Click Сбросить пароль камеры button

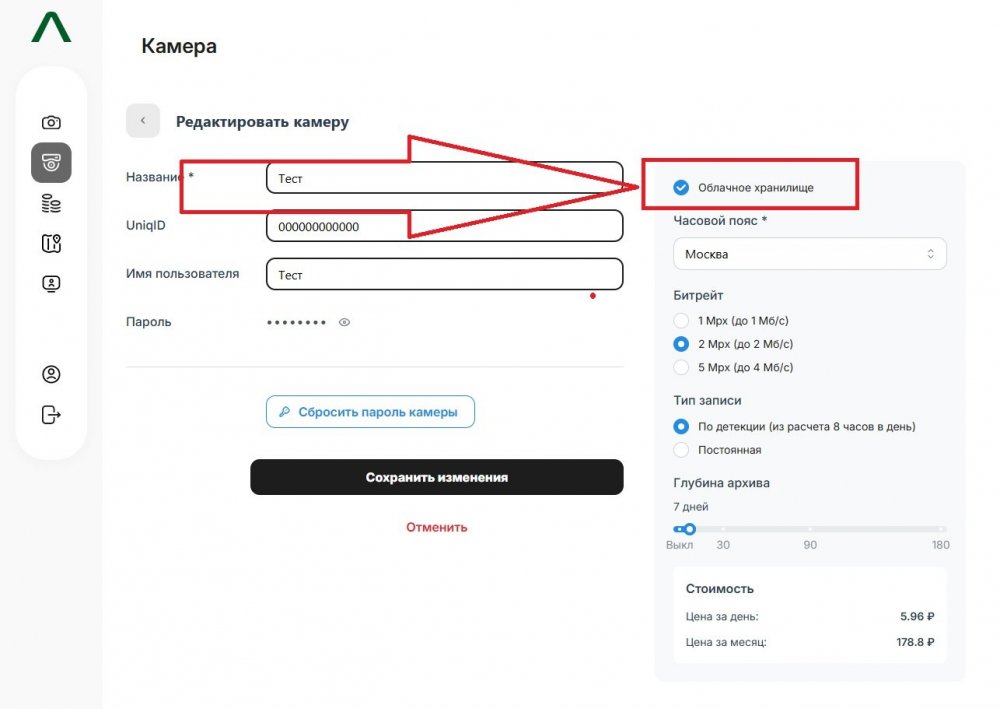tap(371, 412)
